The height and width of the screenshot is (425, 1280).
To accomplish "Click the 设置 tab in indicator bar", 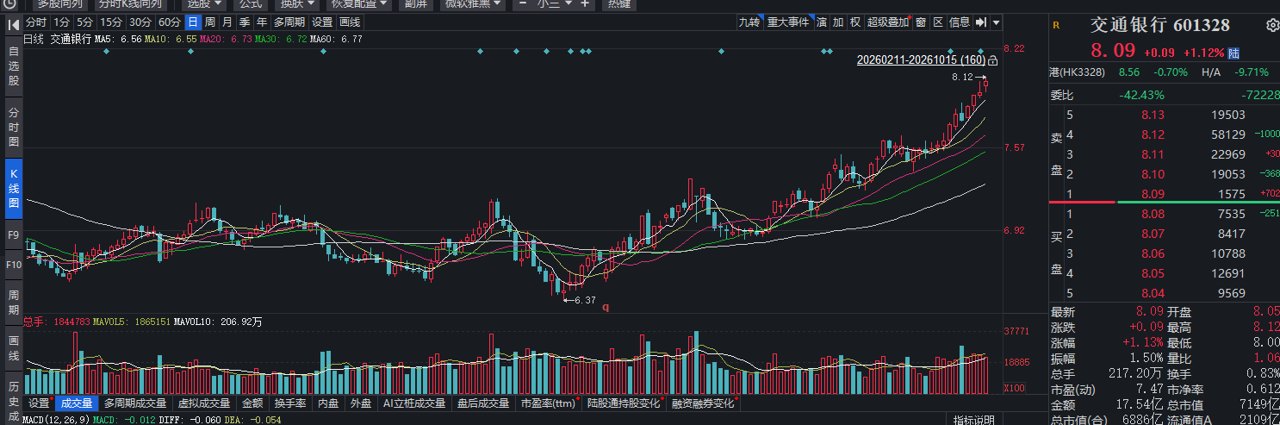I will [x=39, y=403].
